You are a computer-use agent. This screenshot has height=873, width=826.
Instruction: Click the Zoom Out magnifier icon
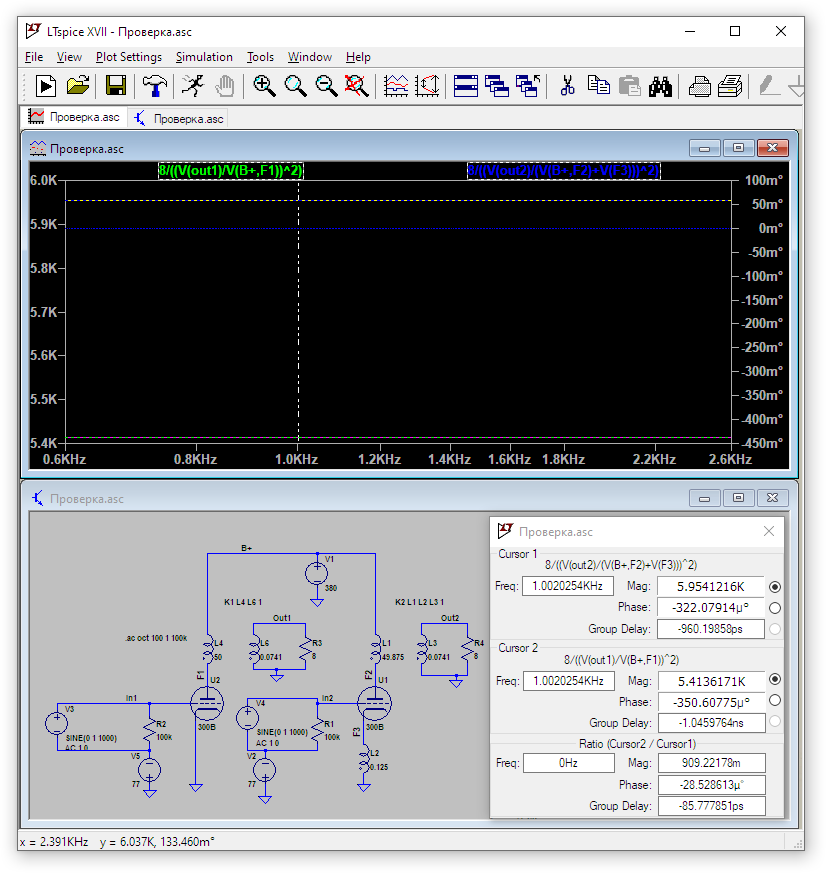pos(326,86)
